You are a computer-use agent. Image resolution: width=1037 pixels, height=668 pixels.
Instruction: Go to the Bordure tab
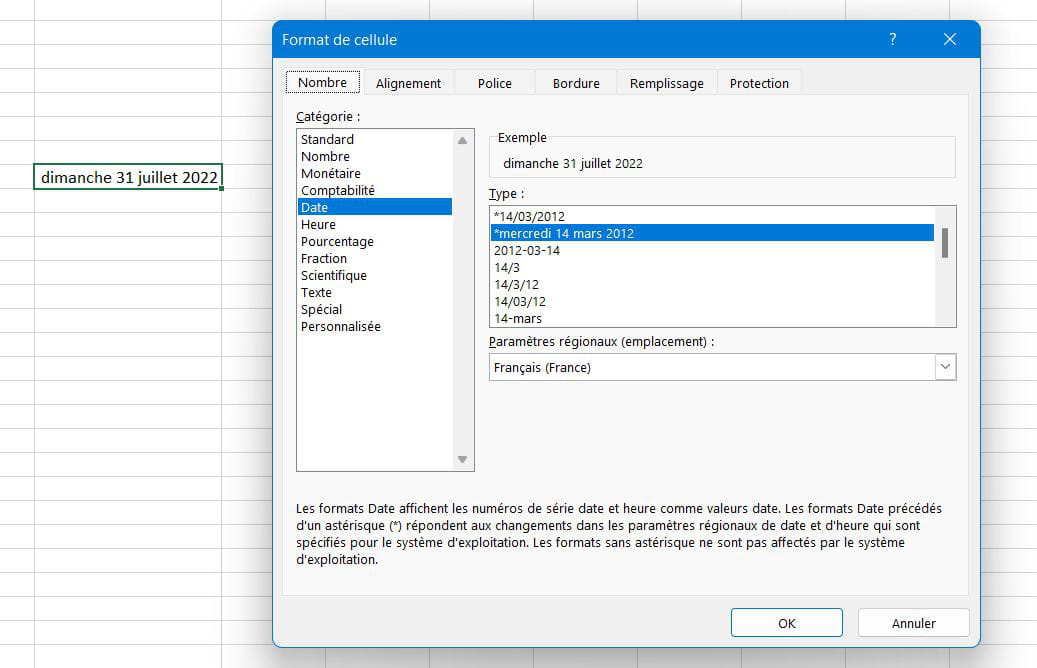pos(576,84)
